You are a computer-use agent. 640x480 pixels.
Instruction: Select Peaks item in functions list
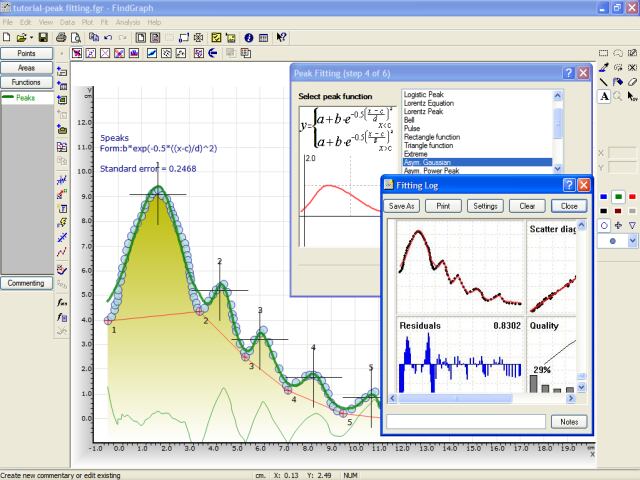[27, 98]
